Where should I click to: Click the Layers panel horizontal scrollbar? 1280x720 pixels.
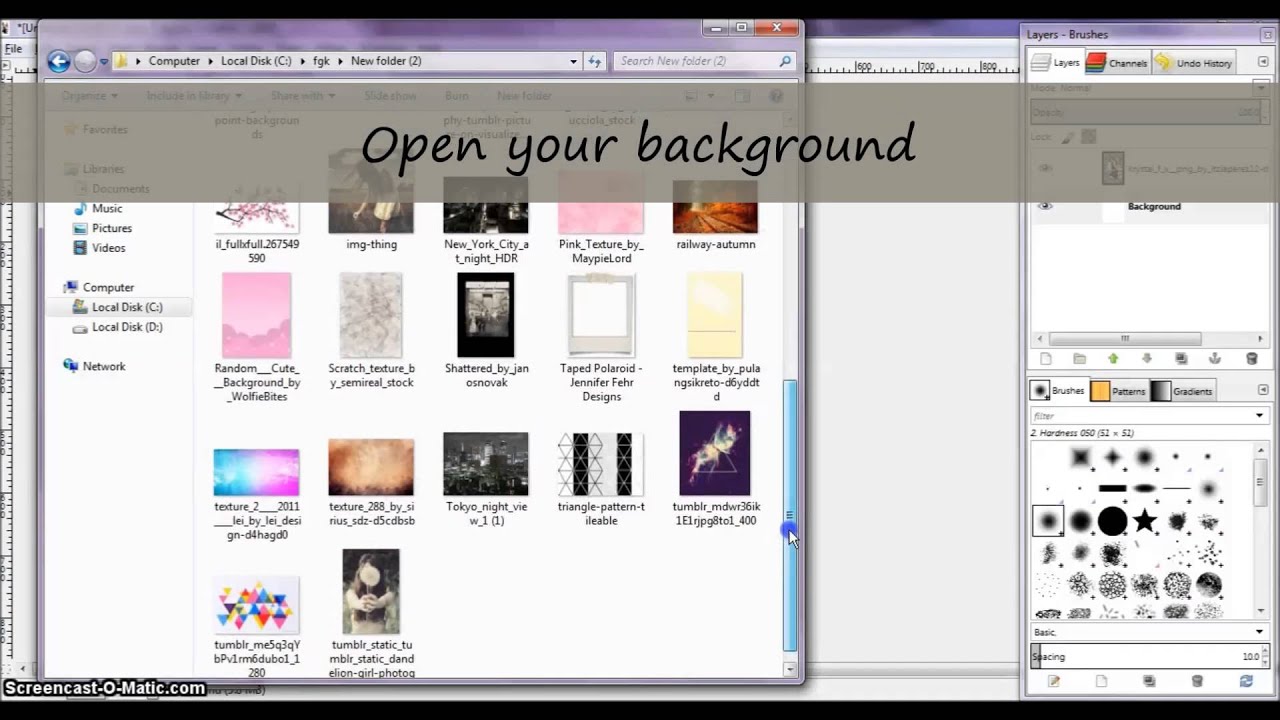point(1124,339)
